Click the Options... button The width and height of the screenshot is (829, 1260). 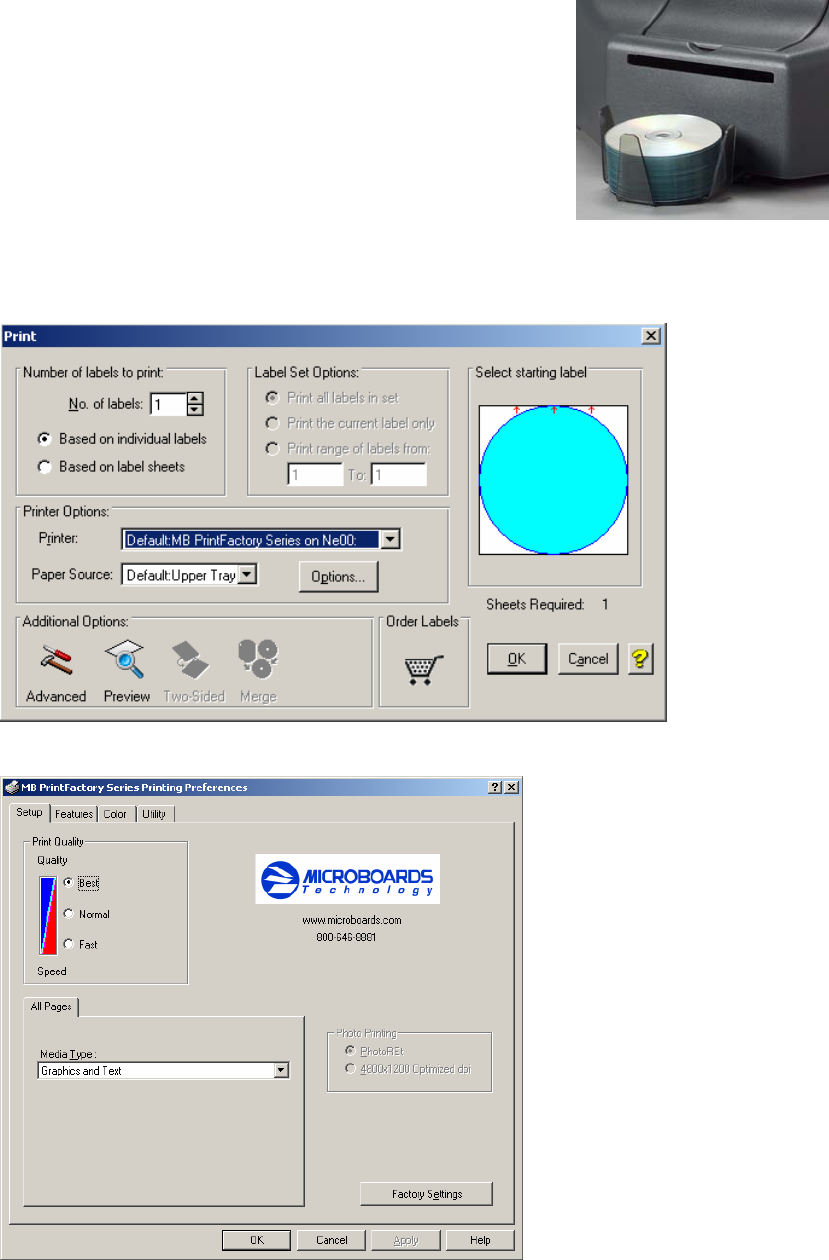338,576
